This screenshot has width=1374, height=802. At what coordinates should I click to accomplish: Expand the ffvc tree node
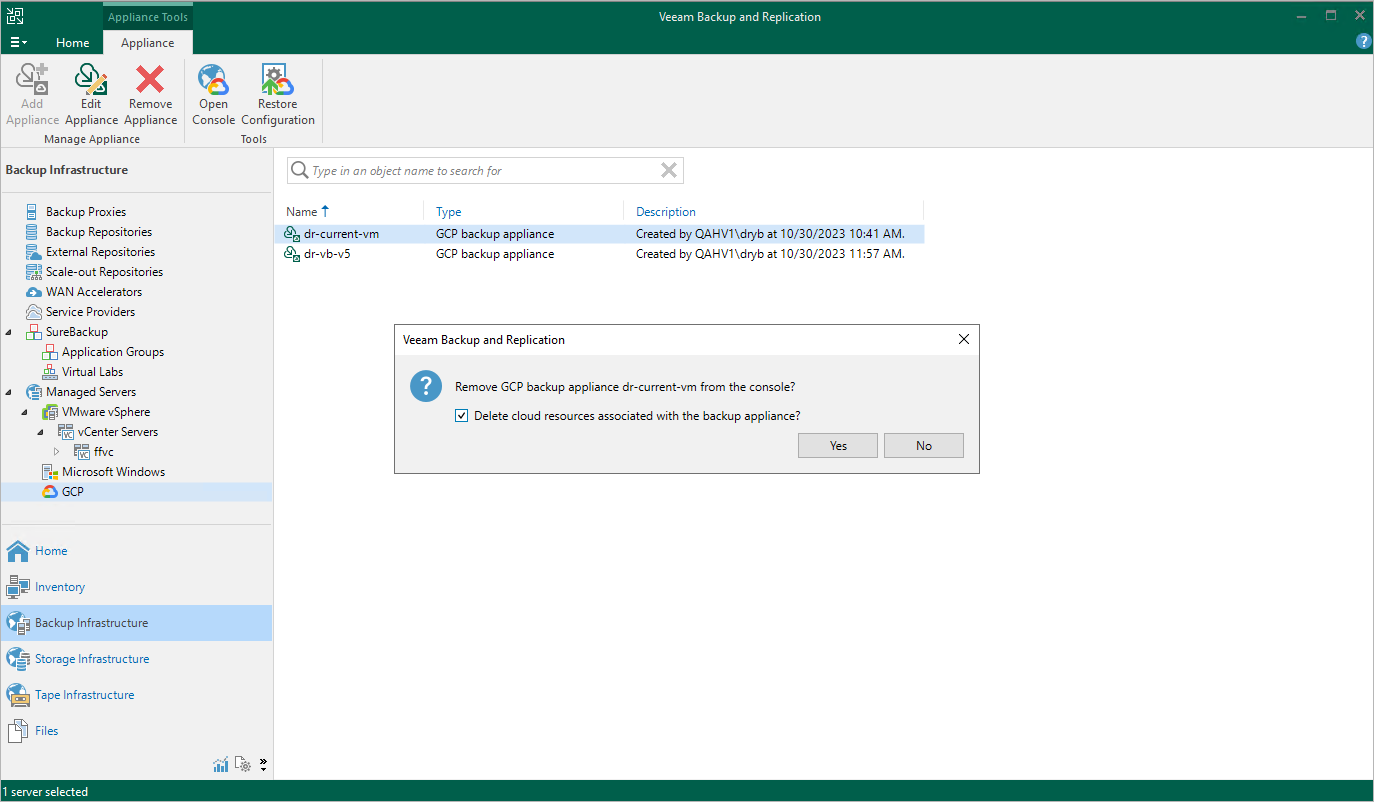click(57, 452)
